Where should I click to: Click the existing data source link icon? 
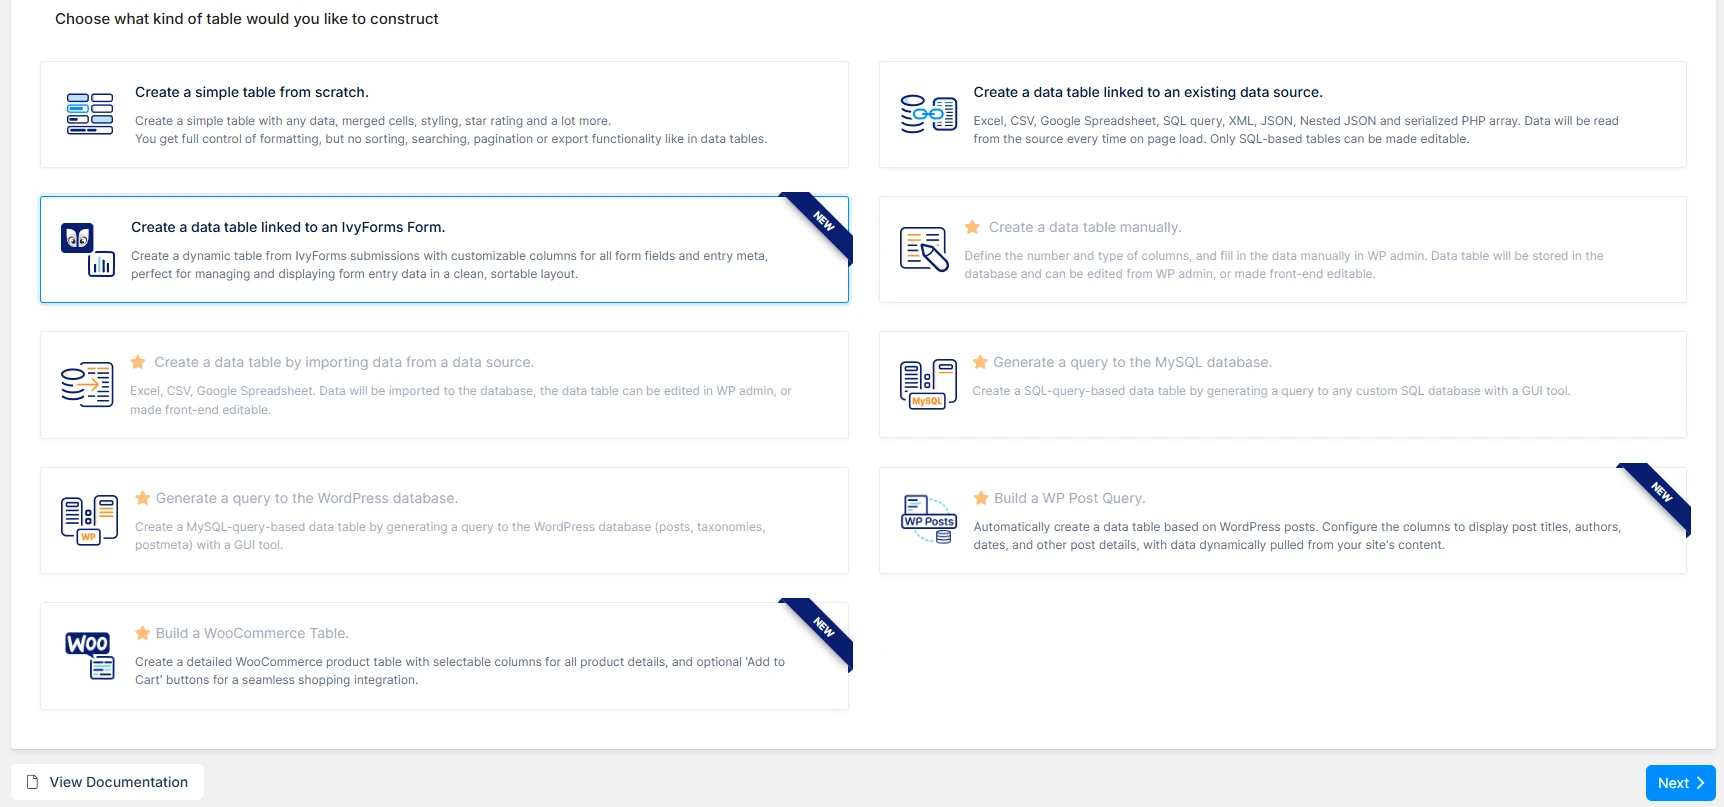coord(928,114)
